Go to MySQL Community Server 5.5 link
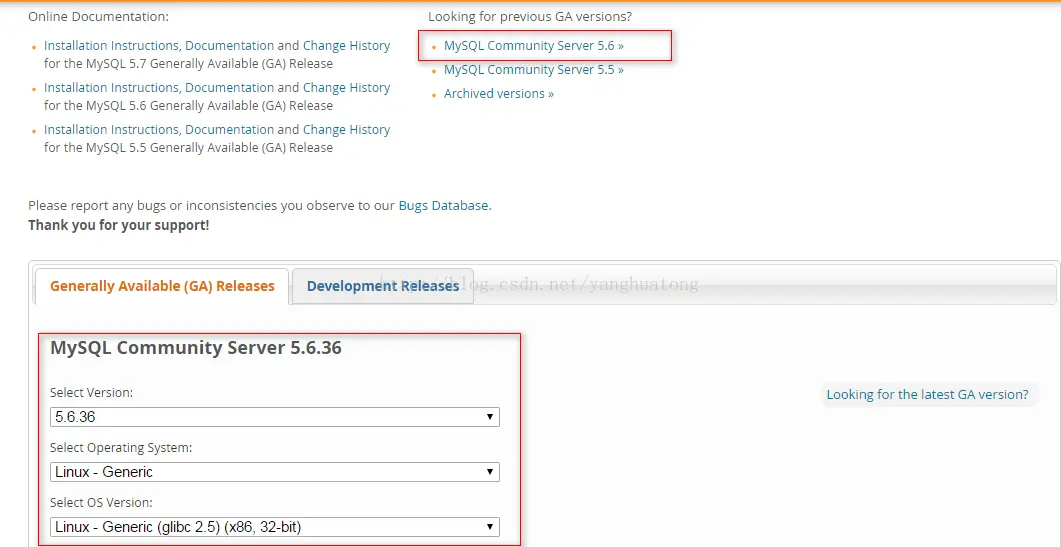Screen dimensions: 1061x547 (x=534, y=69)
